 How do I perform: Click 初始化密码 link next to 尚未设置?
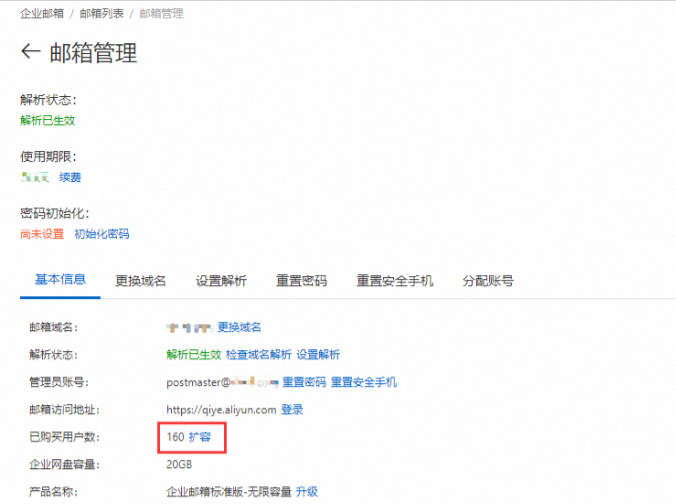pos(101,234)
